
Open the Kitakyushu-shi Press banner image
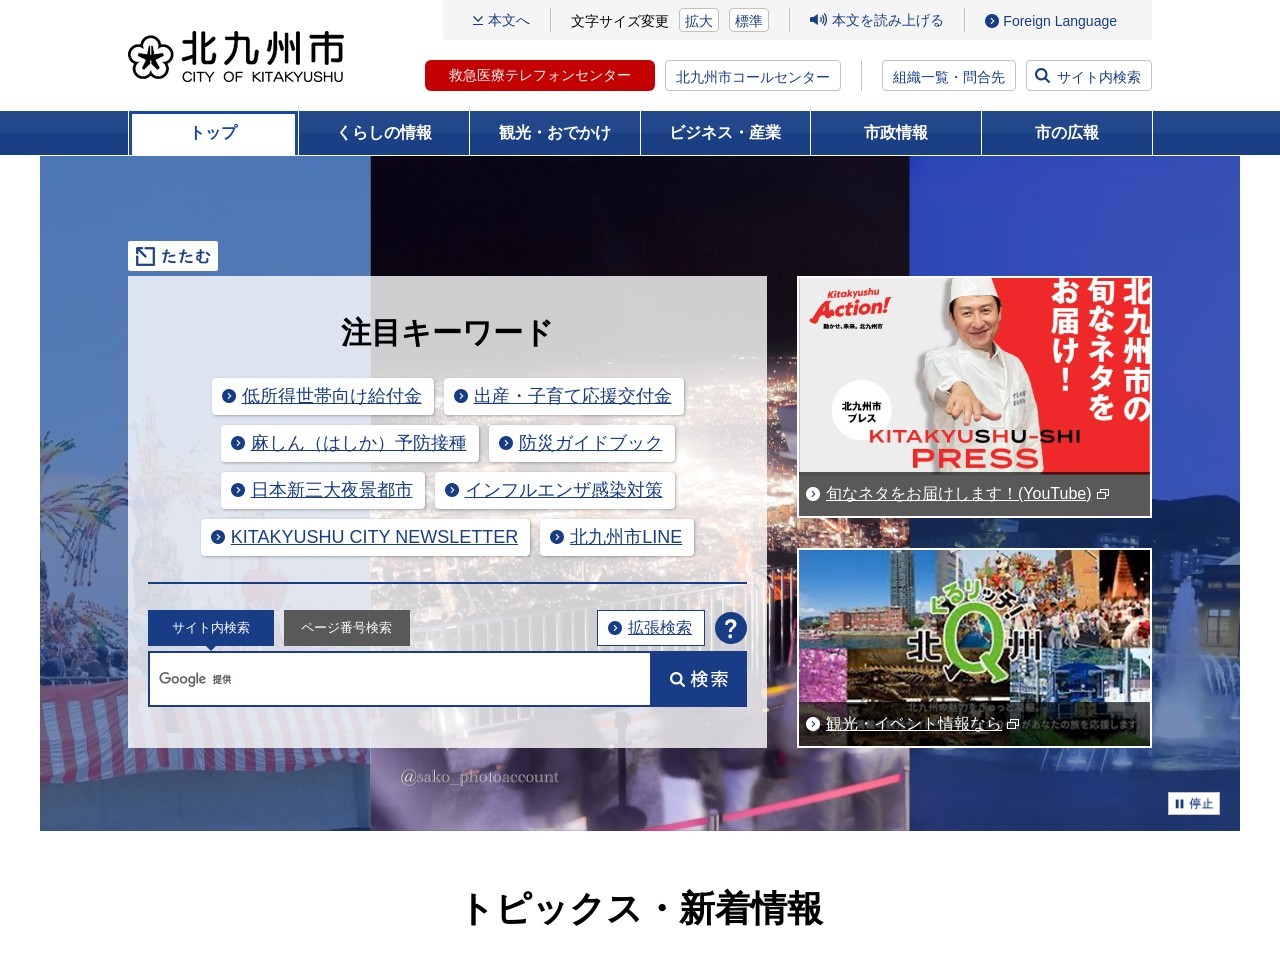point(975,375)
